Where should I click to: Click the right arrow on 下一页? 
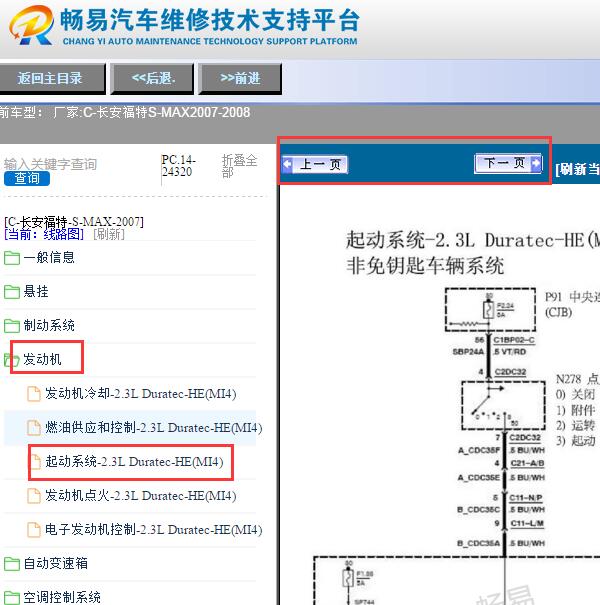click(x=536, y=163)
